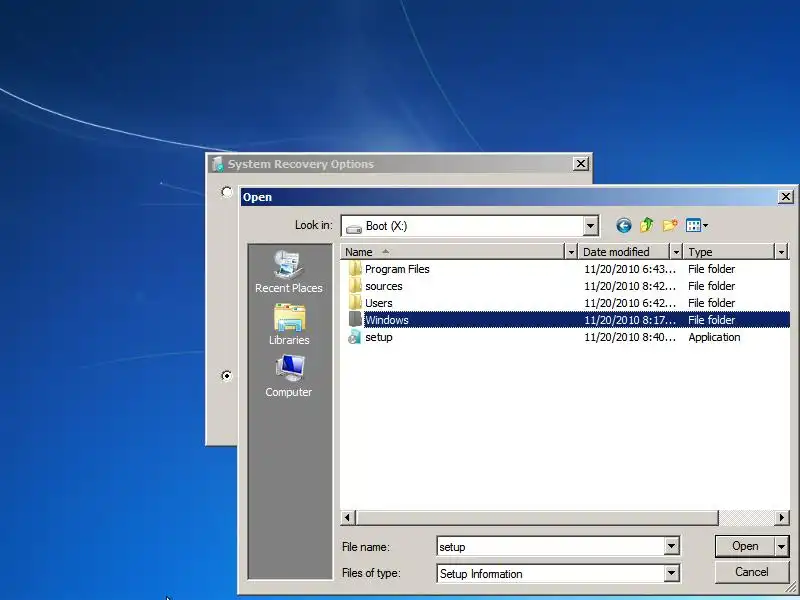Select the 'sources' file name text
800x600 pixels.
tap(384, 286)
